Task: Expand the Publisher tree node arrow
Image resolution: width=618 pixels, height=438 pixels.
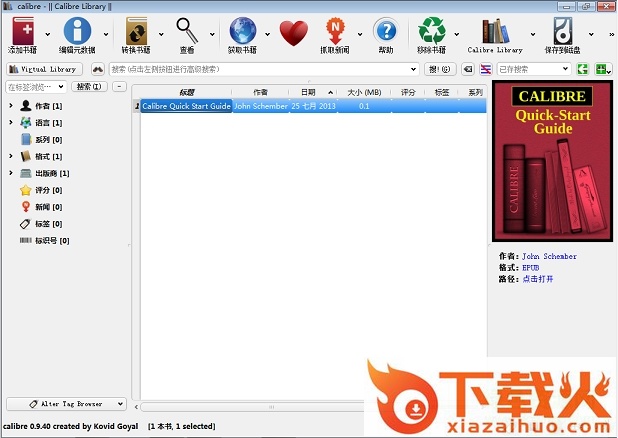Action: coord(11,173)
